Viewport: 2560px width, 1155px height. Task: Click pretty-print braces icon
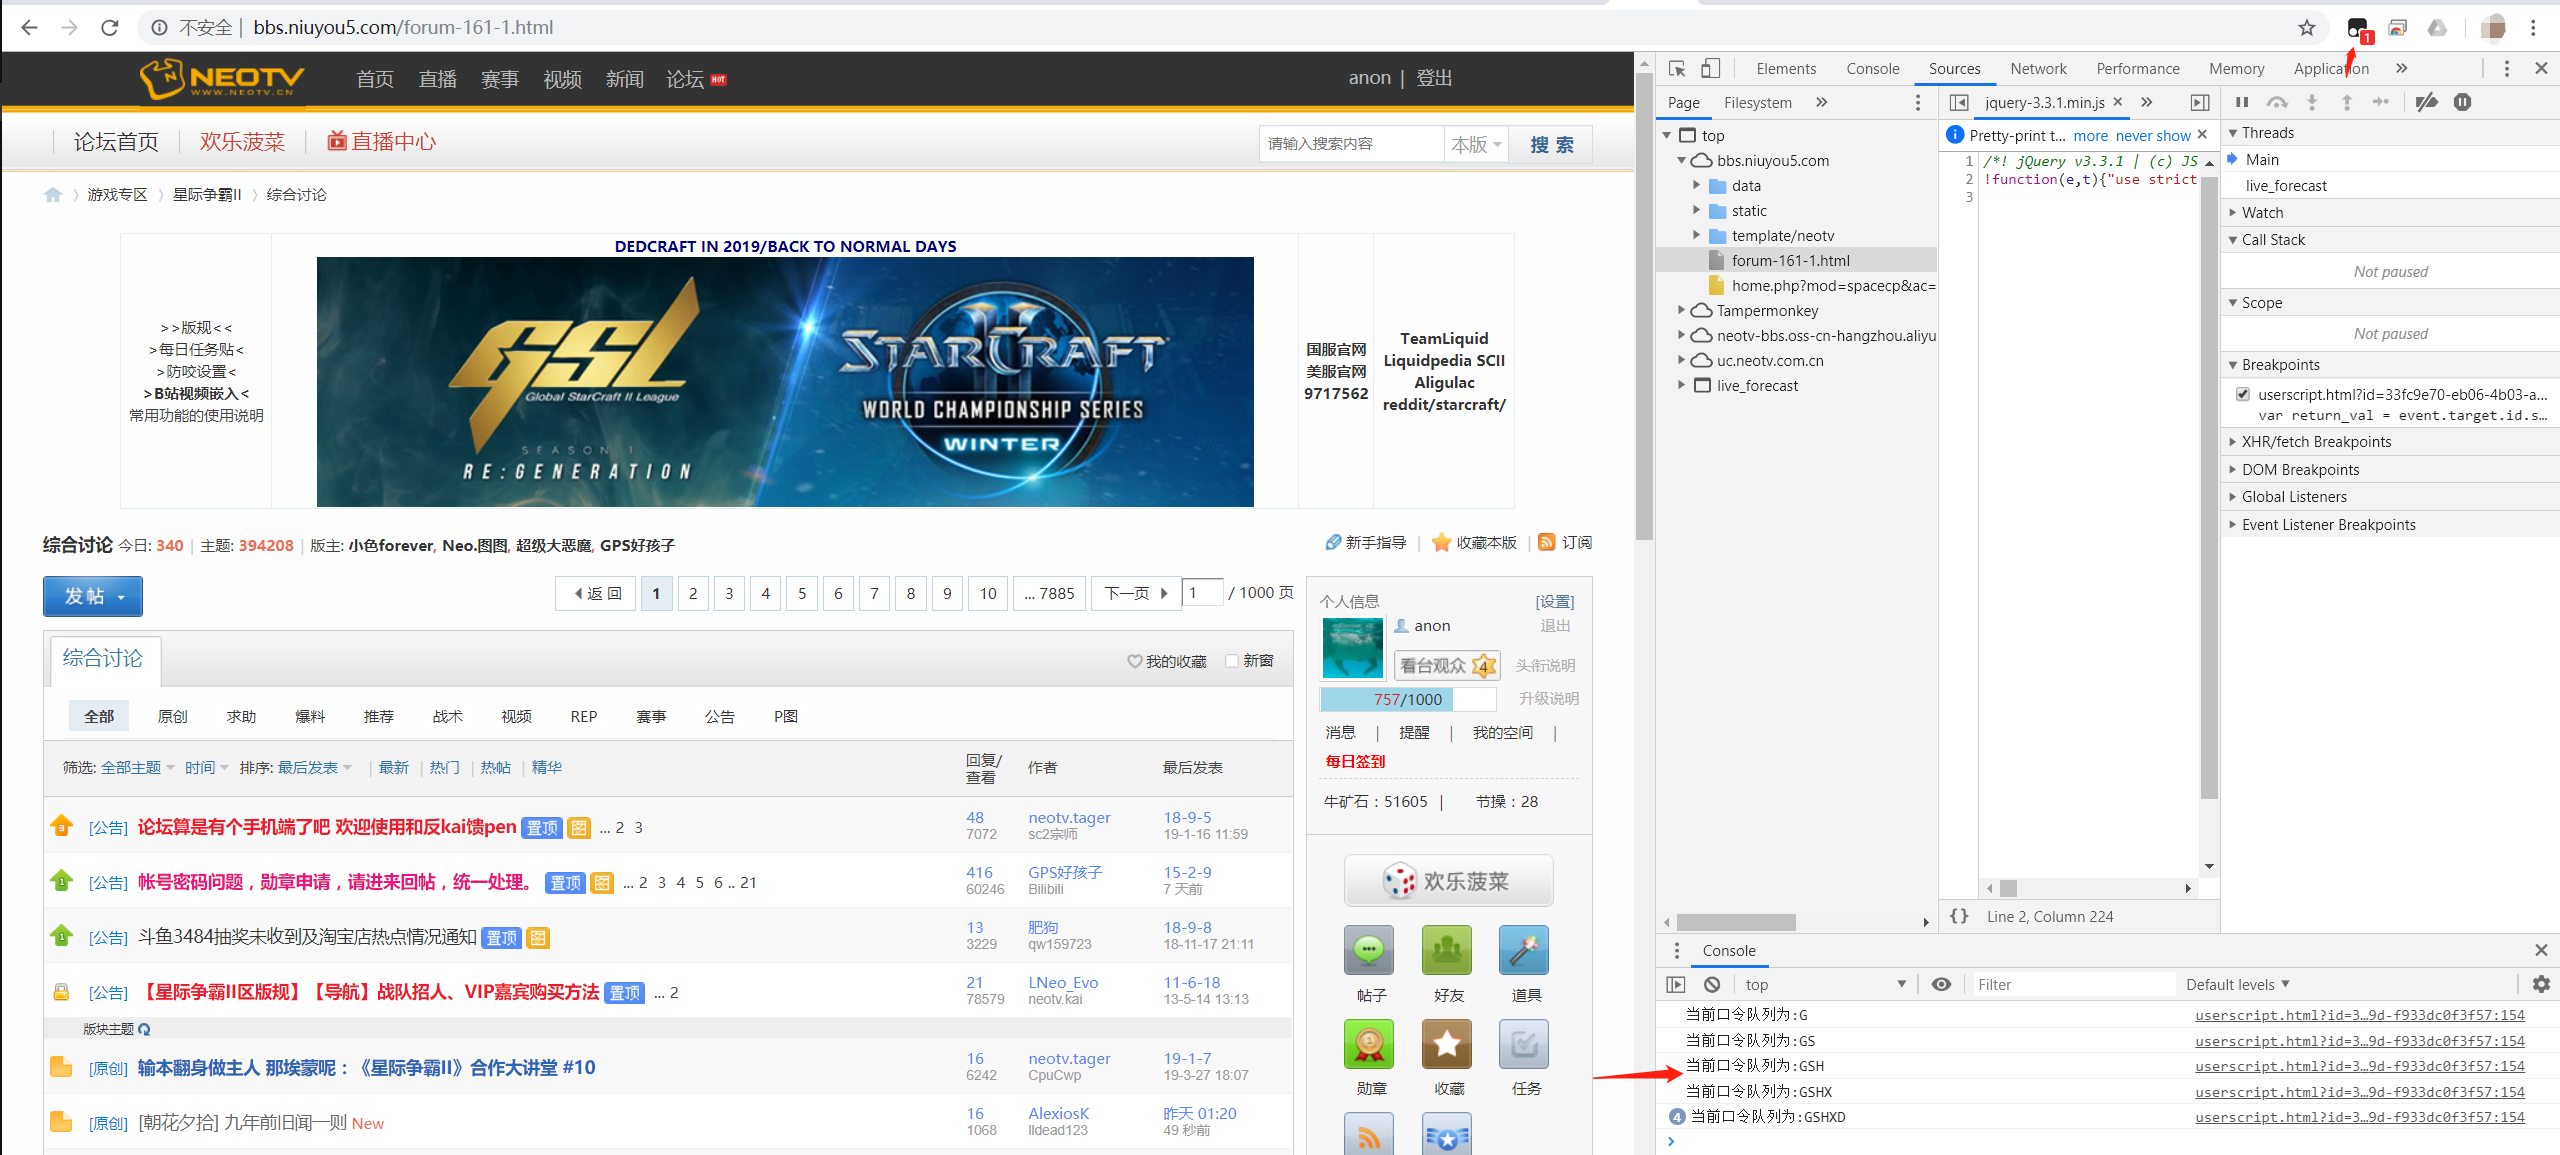pos(1959,916)
